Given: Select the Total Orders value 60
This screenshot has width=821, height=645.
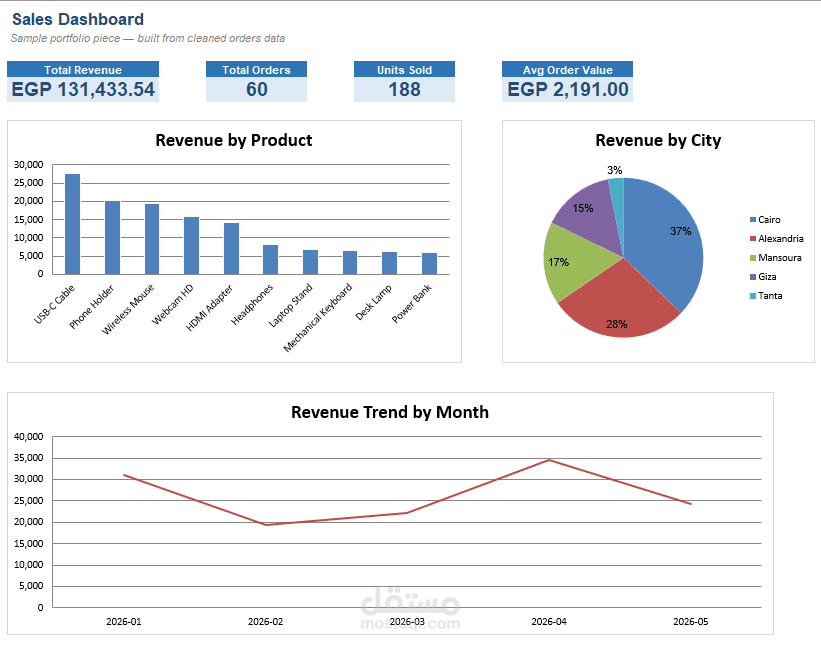Looking at the screenshot, I should pyautogui.click(x=256, y=90).
